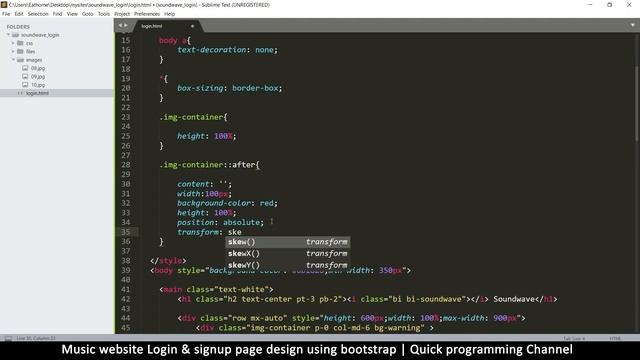
Task: Restore down the Sublime Text window
Action: (609, 5)
